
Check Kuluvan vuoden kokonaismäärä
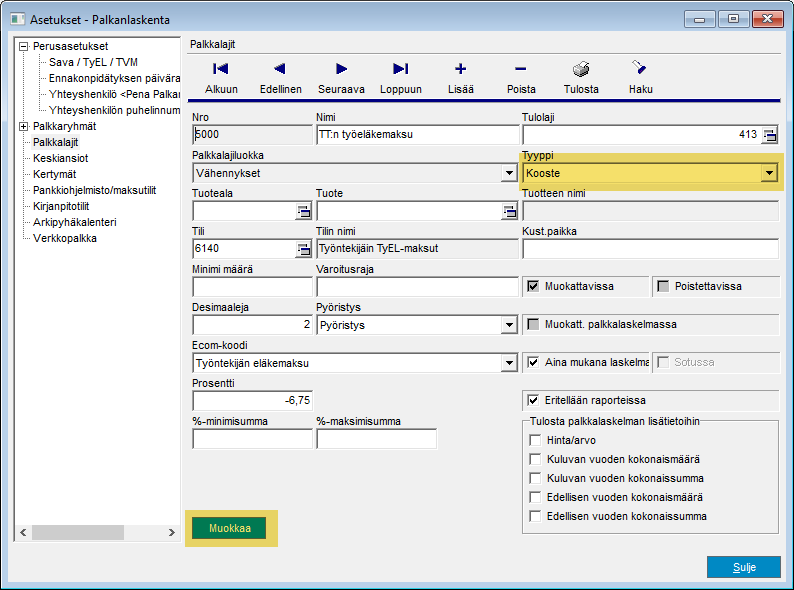point(535,459)
